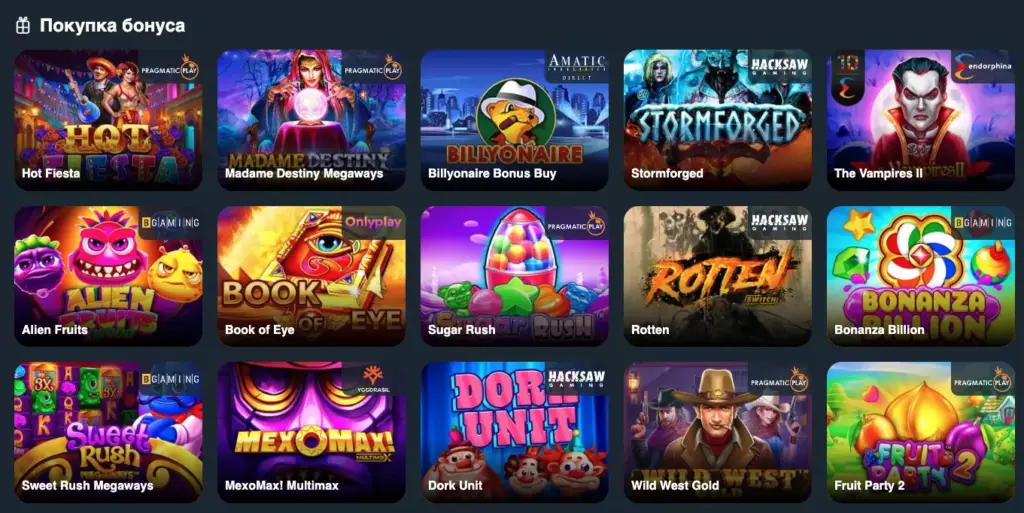1024x513 pixels.
Task: Click the Stormforged title label
Action: tap(667, 174)
